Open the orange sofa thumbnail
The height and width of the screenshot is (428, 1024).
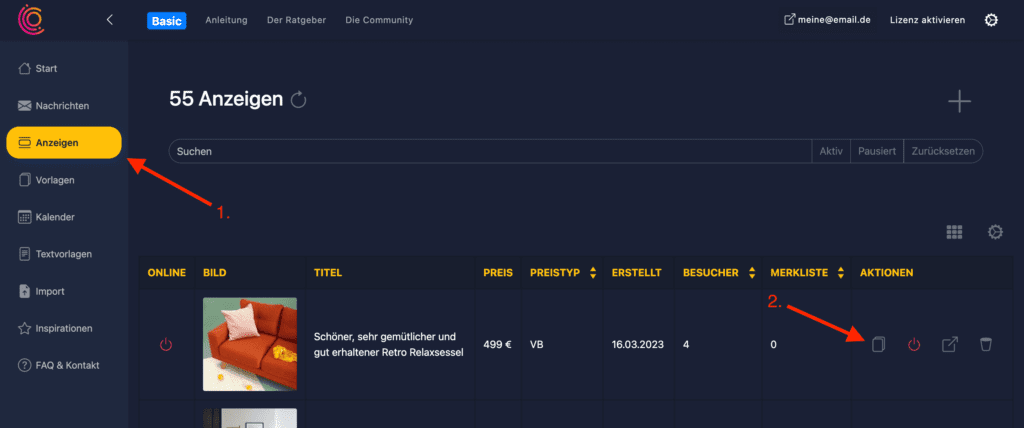(x=249, y=344)
